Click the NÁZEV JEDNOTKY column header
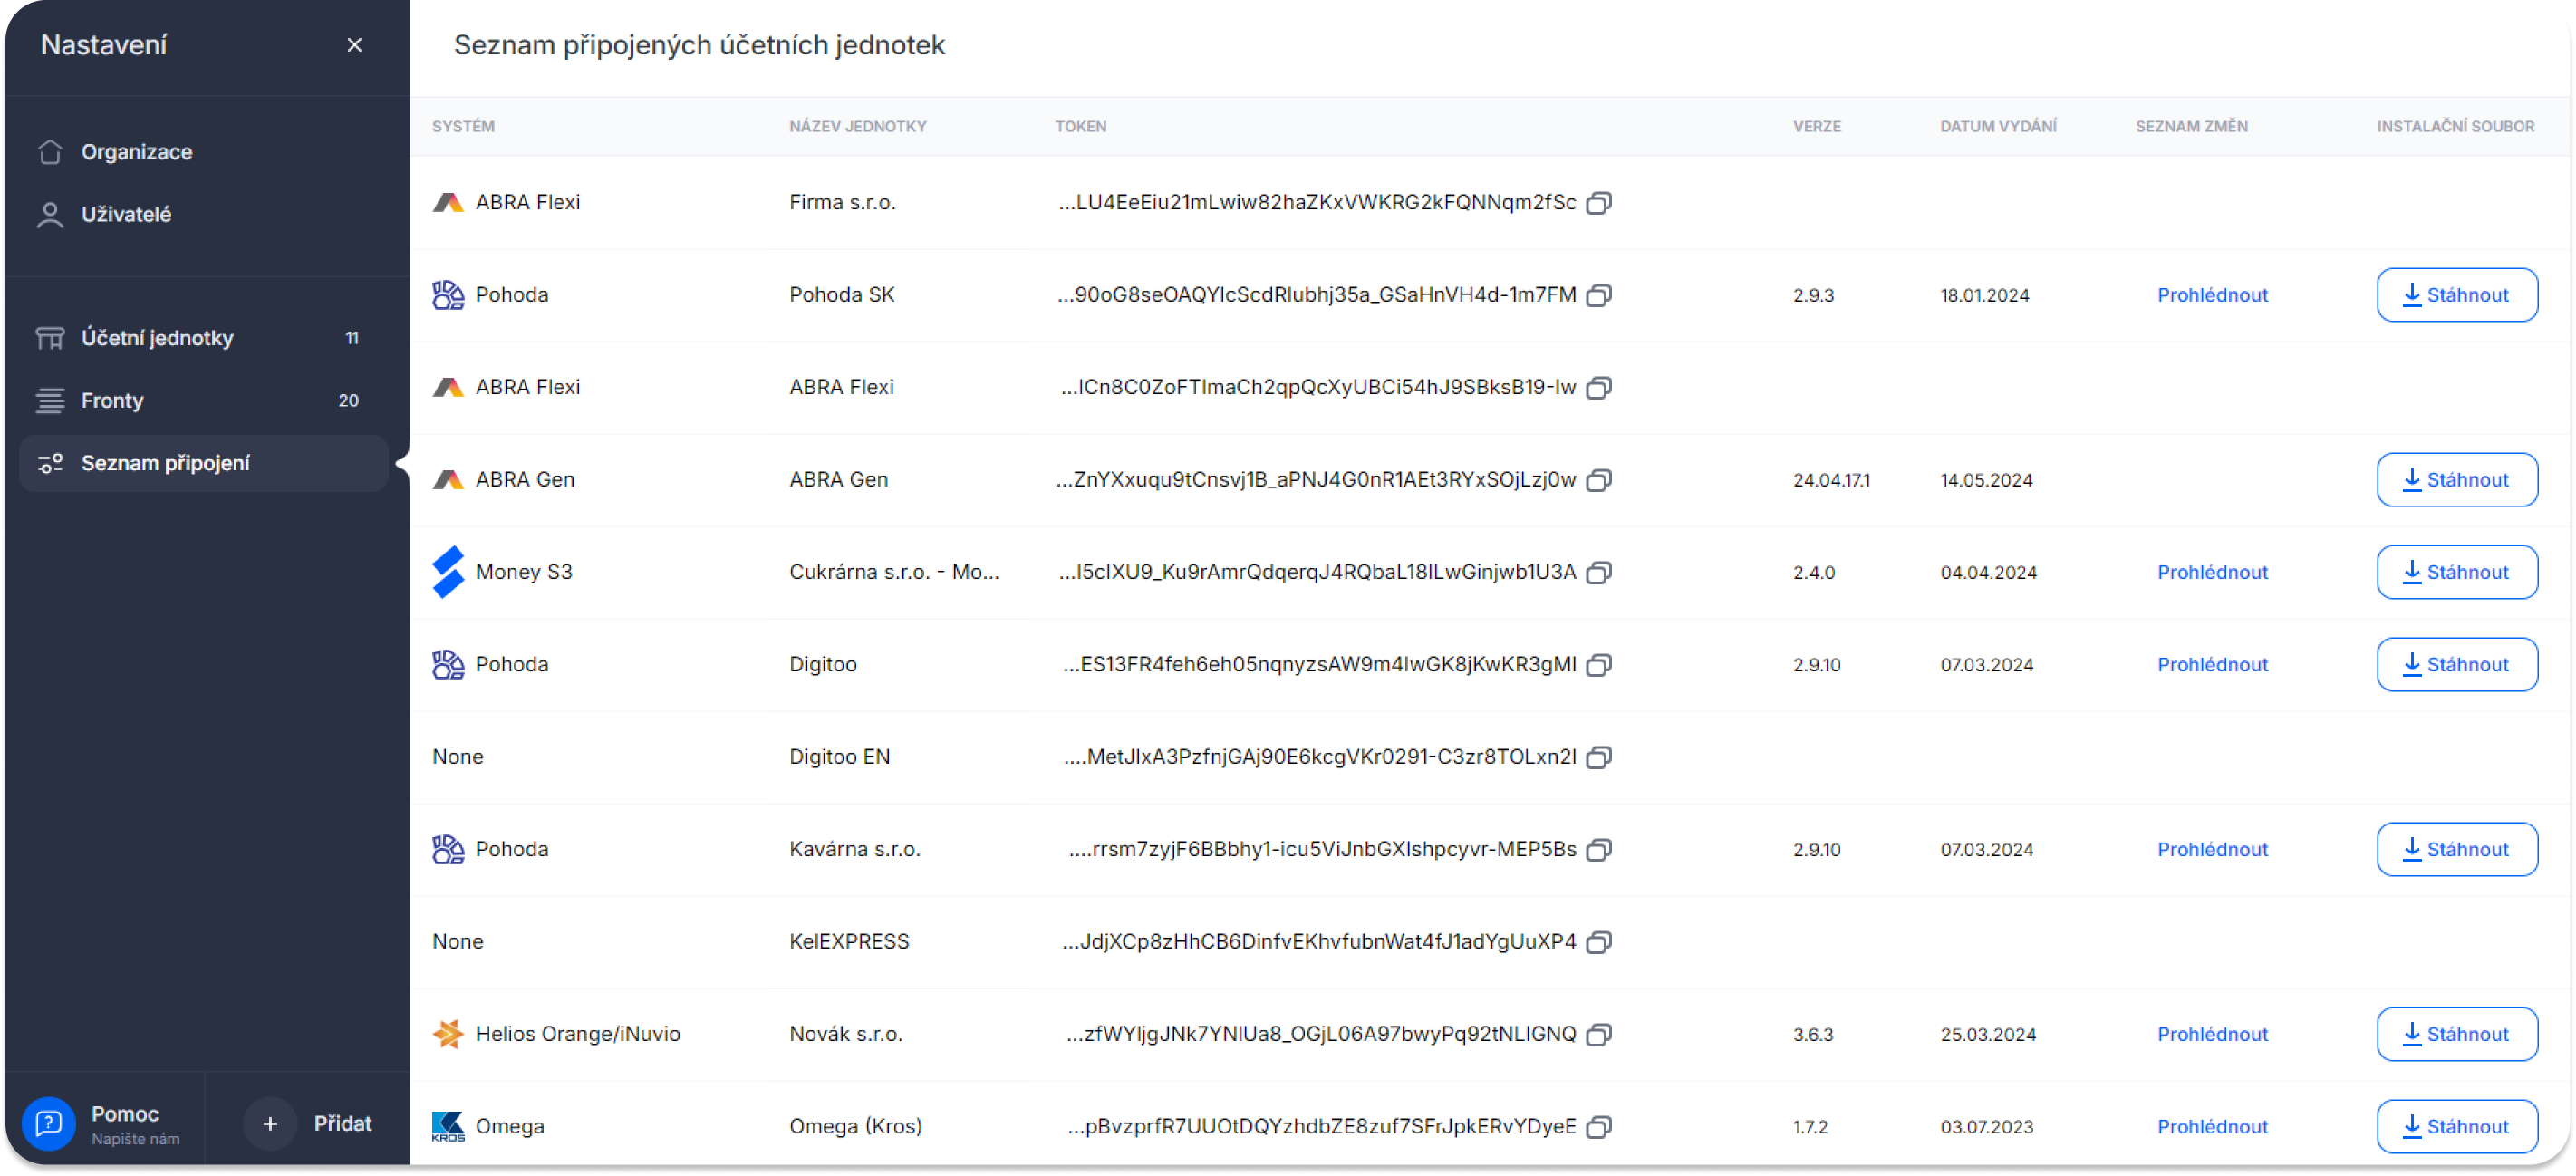 tap(858, 127)
